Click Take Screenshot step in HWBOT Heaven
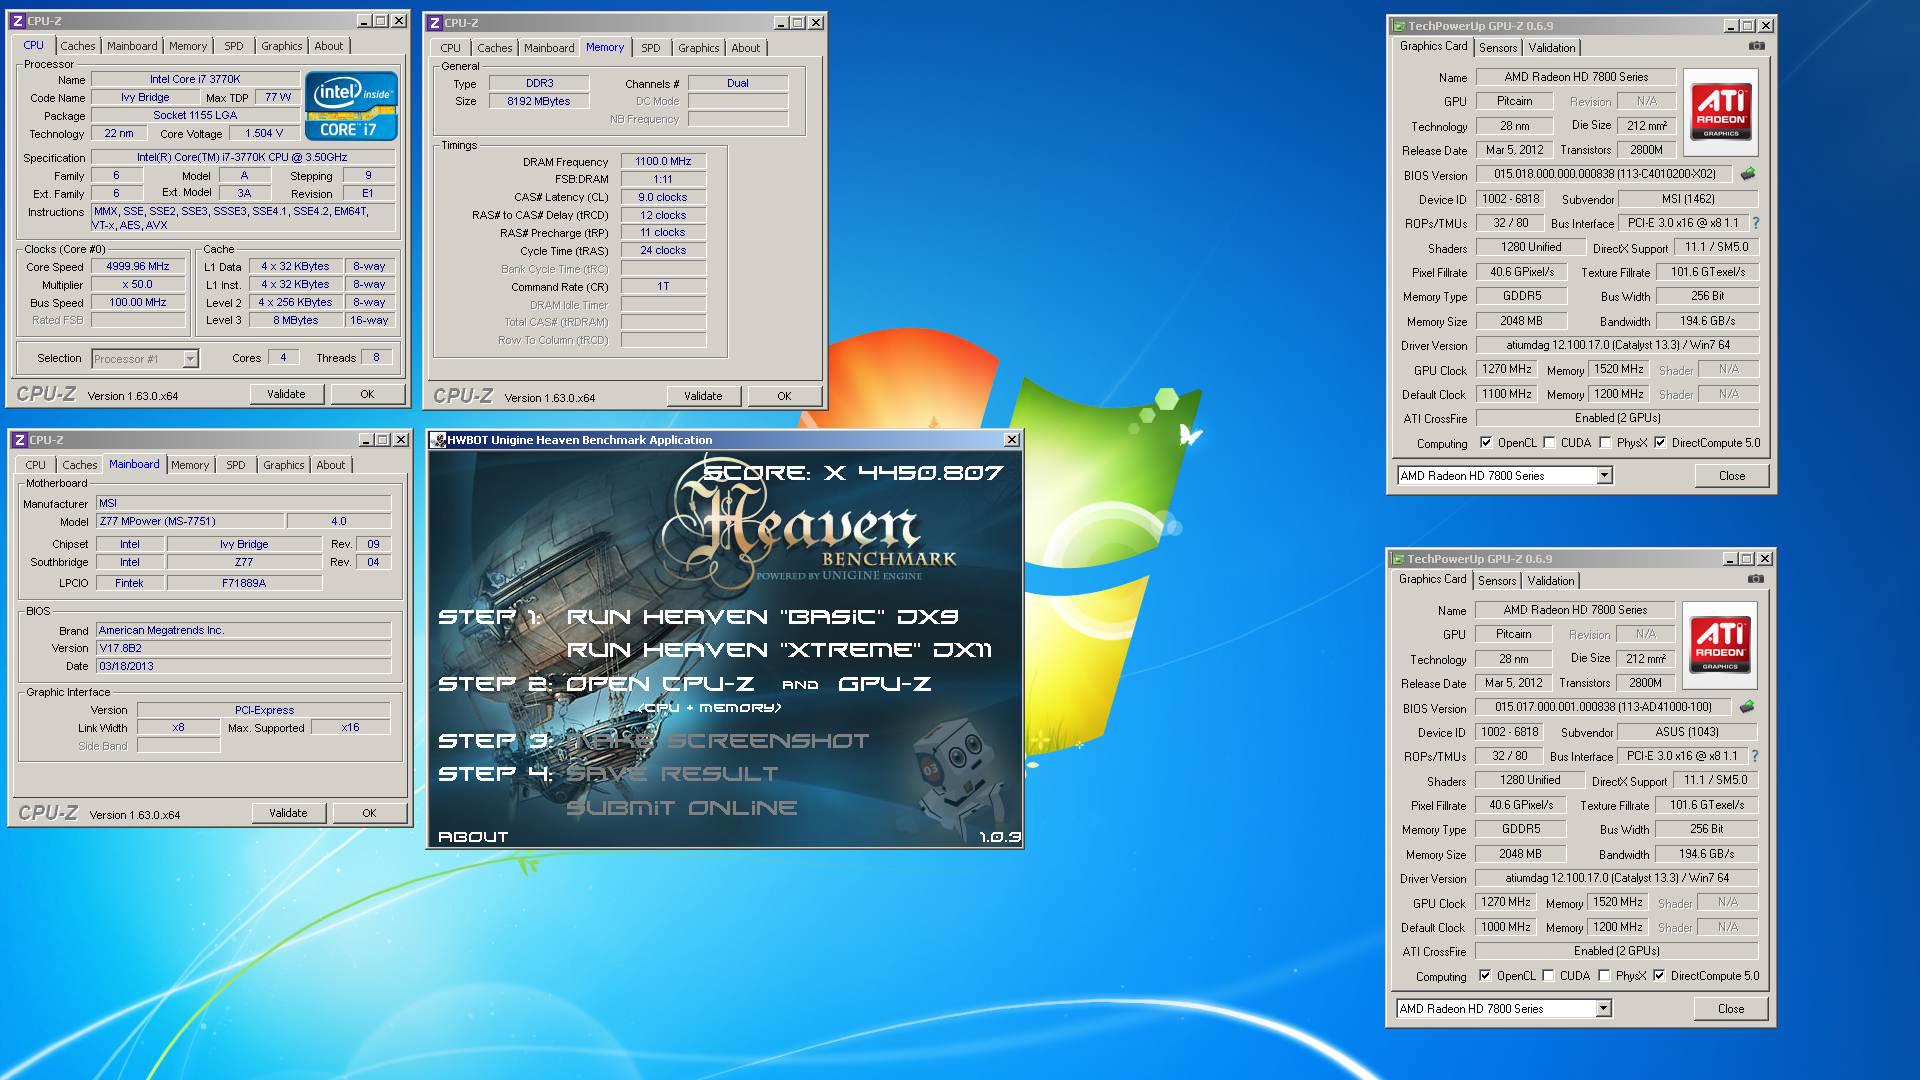1920x1080 pixels. [x=719, y=741]
